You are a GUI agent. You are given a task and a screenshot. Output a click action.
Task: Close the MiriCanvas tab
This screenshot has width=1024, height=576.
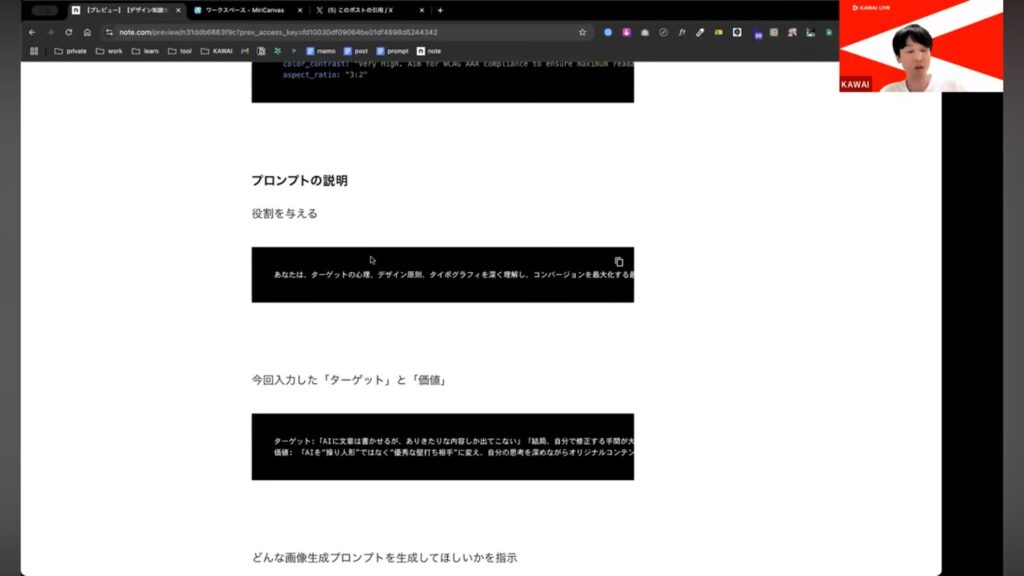(x=300, y=10)
